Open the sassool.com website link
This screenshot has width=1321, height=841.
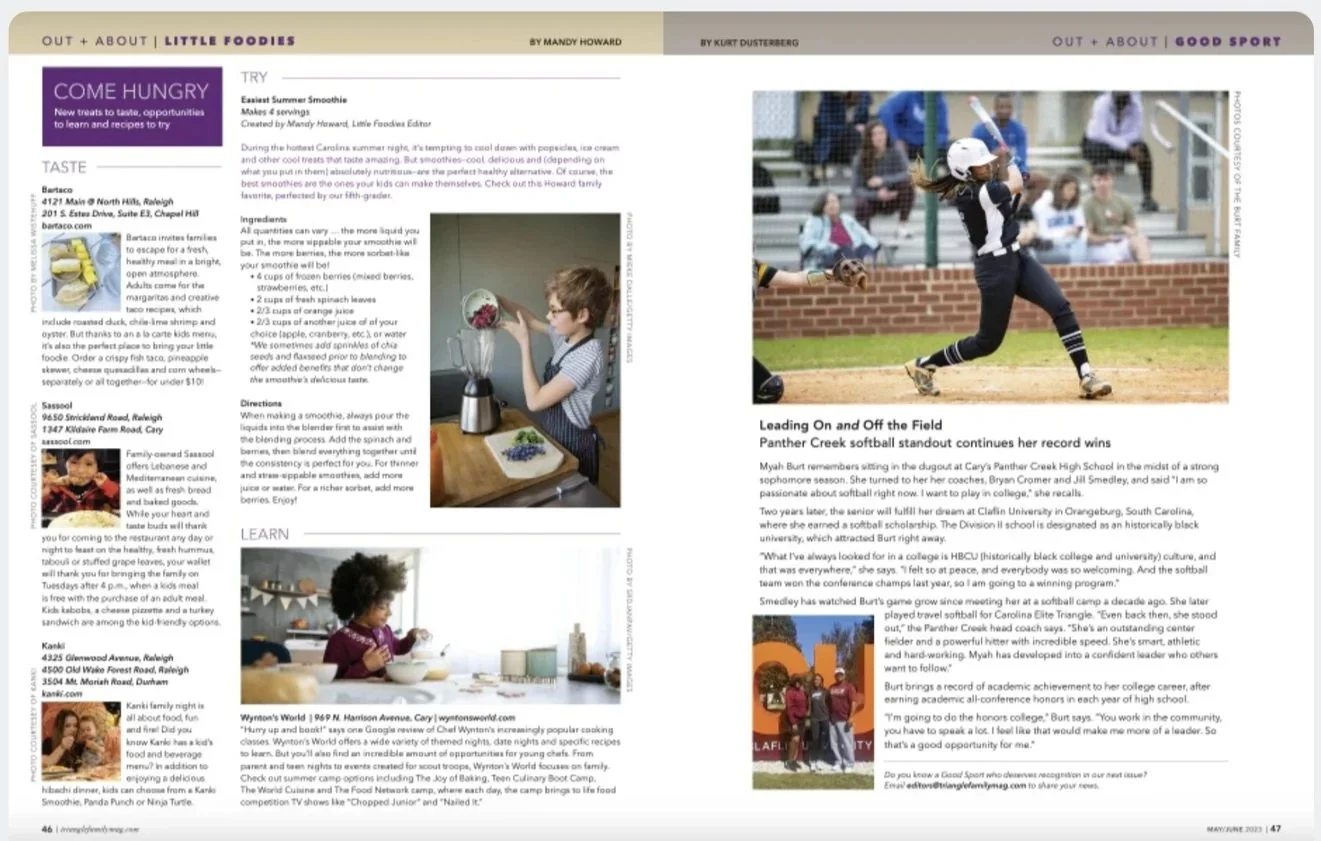[65, 441]
